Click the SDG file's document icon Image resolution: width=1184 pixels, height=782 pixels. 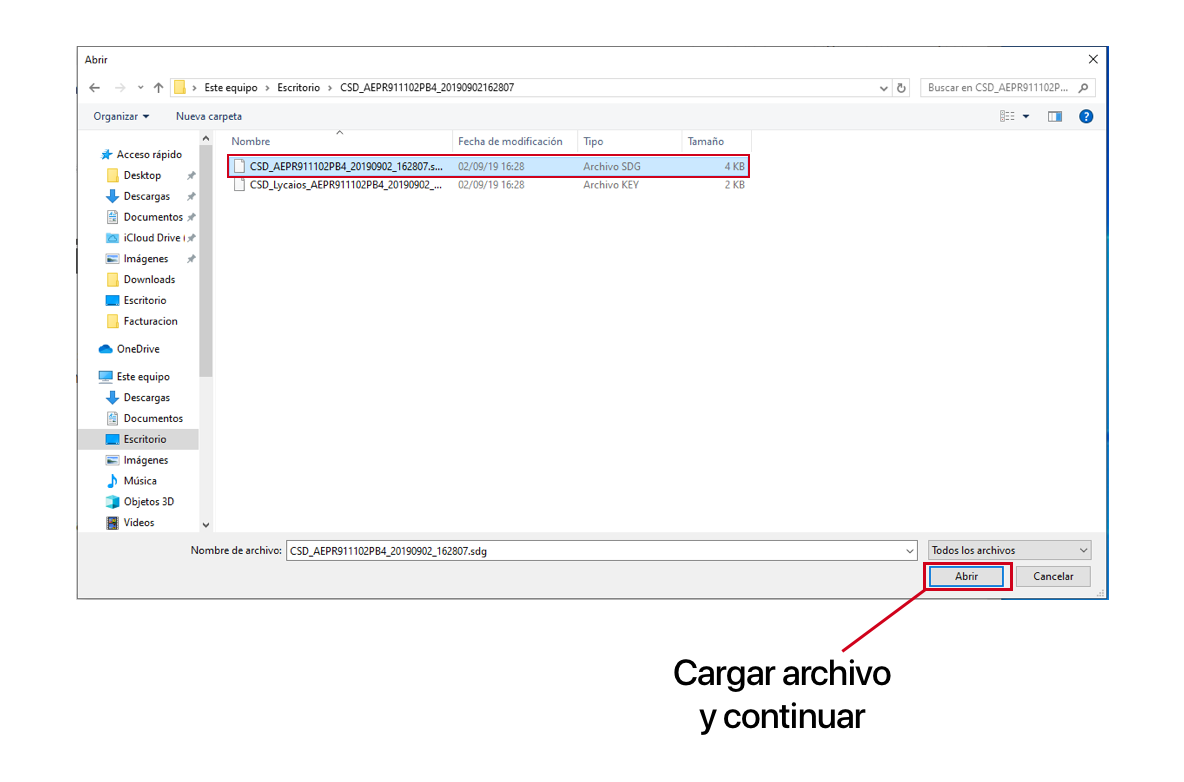(239, 166)
